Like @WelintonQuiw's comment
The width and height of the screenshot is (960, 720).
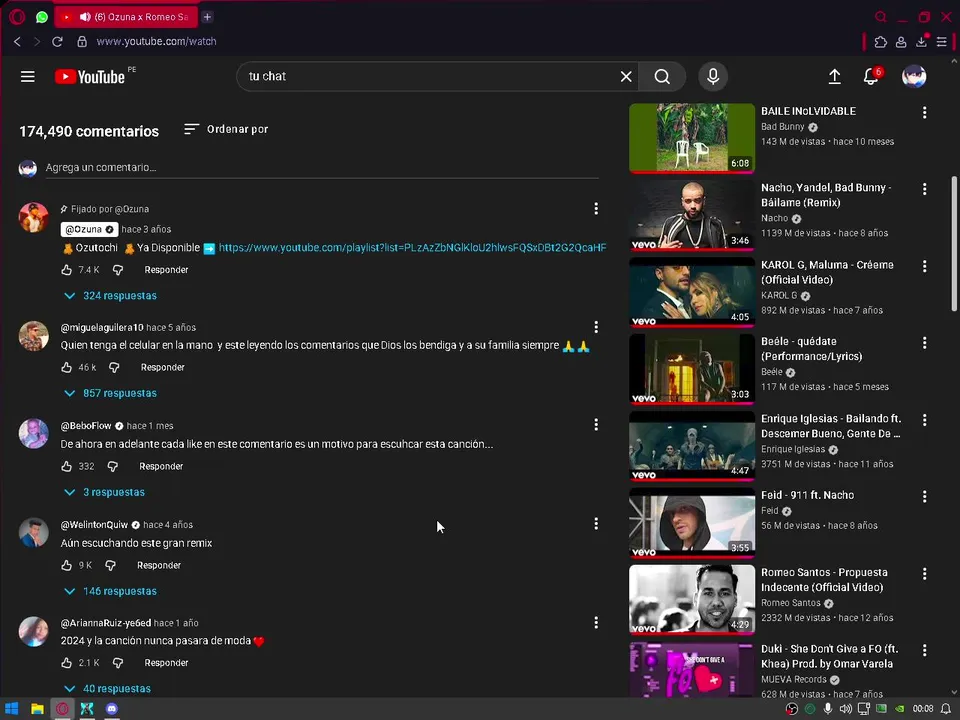click(x=67, y=565)
